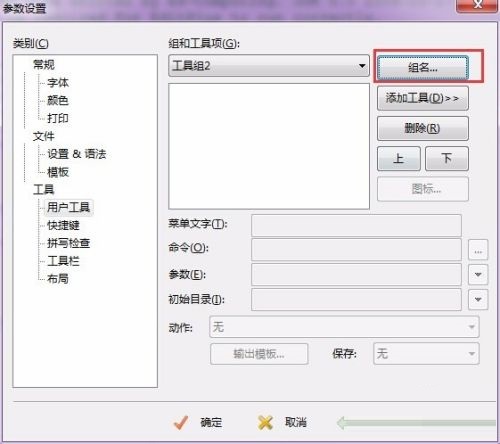The width and height of the screenshot is (500, 444).
Task: Open 快捷键 settings
Action: tap(63, 225)
